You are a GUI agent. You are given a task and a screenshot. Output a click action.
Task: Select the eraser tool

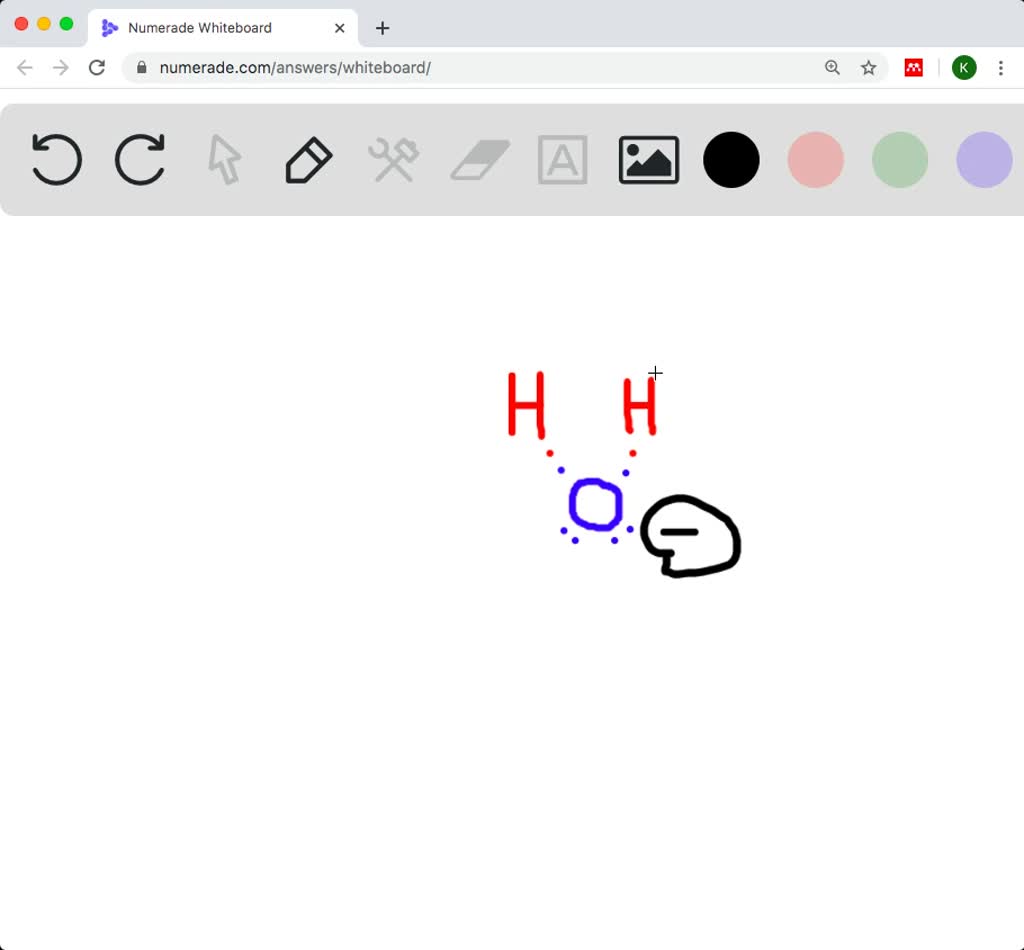coord(478,159)
